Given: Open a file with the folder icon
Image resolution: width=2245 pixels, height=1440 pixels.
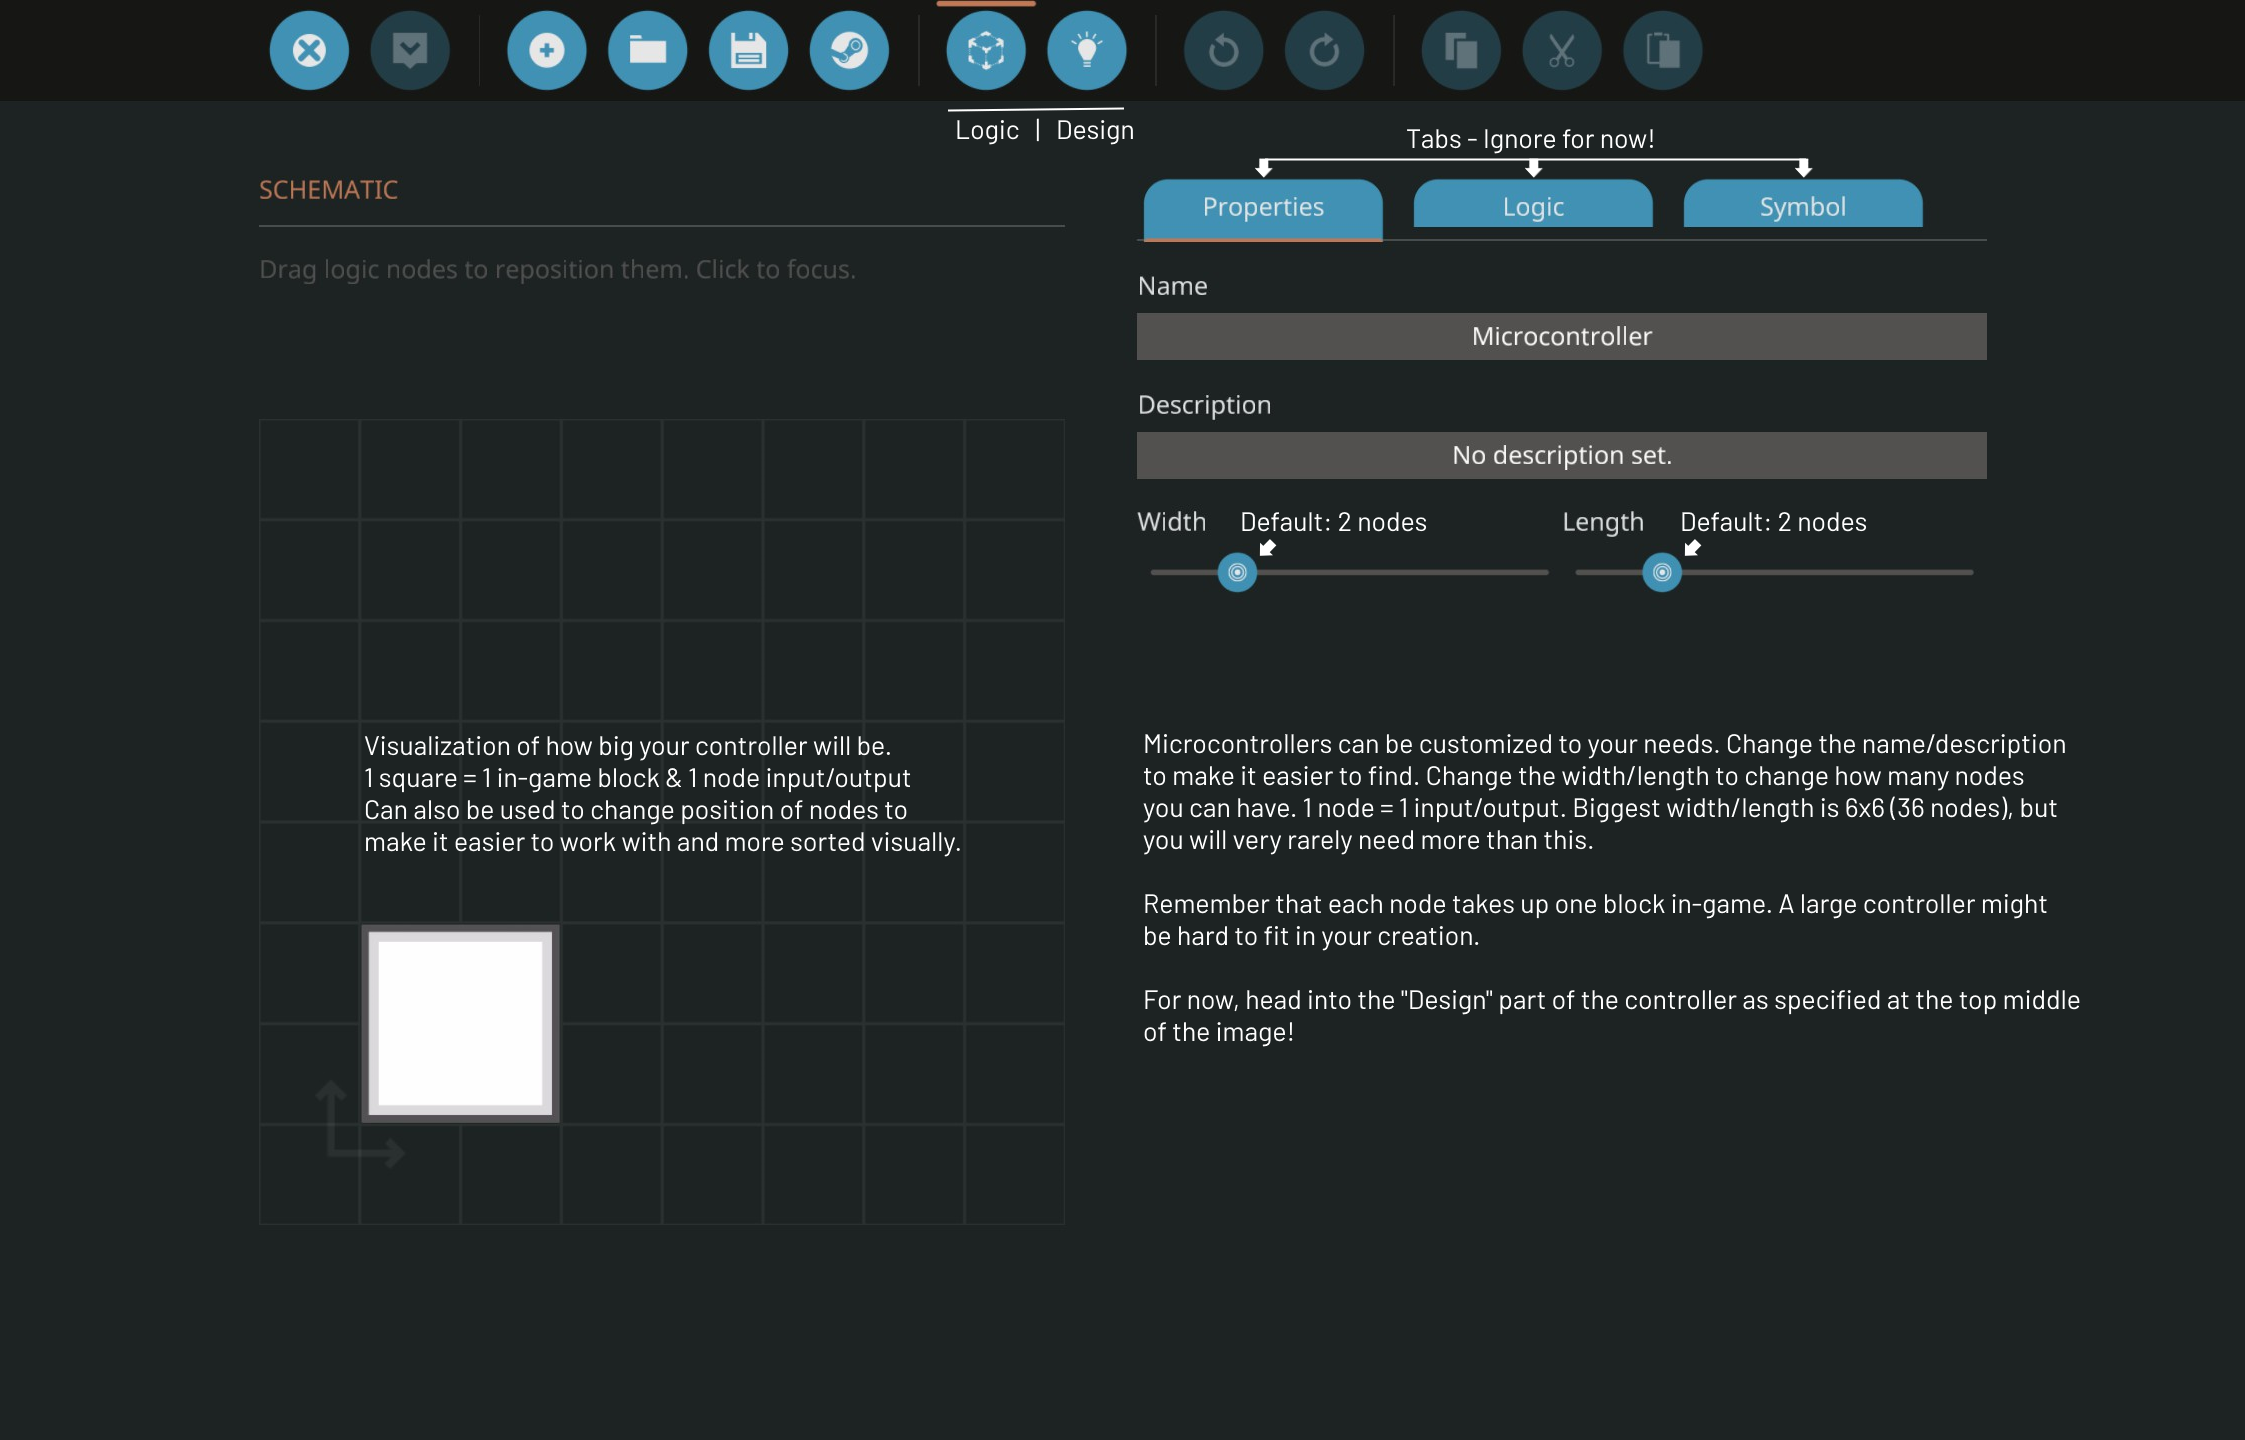Looking at the screenshot, I should coord(648,50).
